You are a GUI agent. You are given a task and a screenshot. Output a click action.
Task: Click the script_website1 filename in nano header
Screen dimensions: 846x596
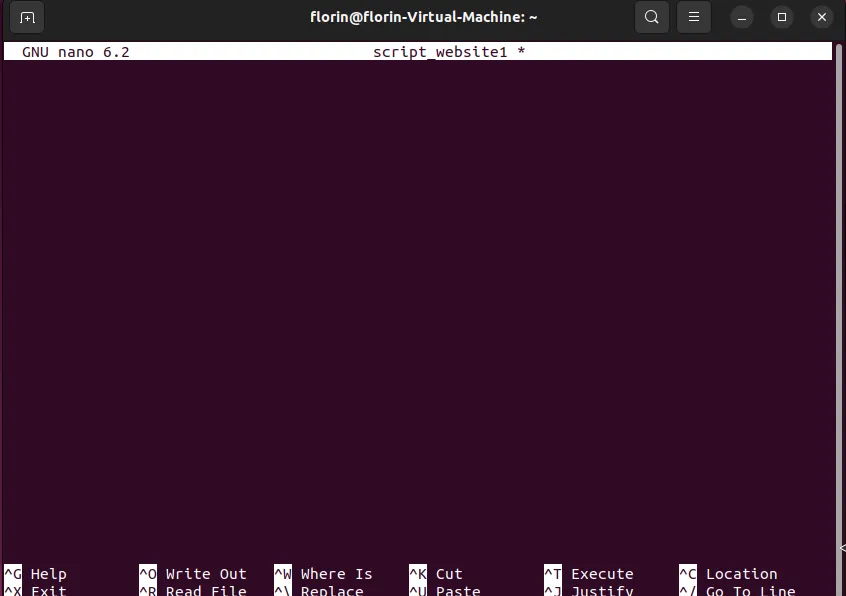click(x=440, y=52)
